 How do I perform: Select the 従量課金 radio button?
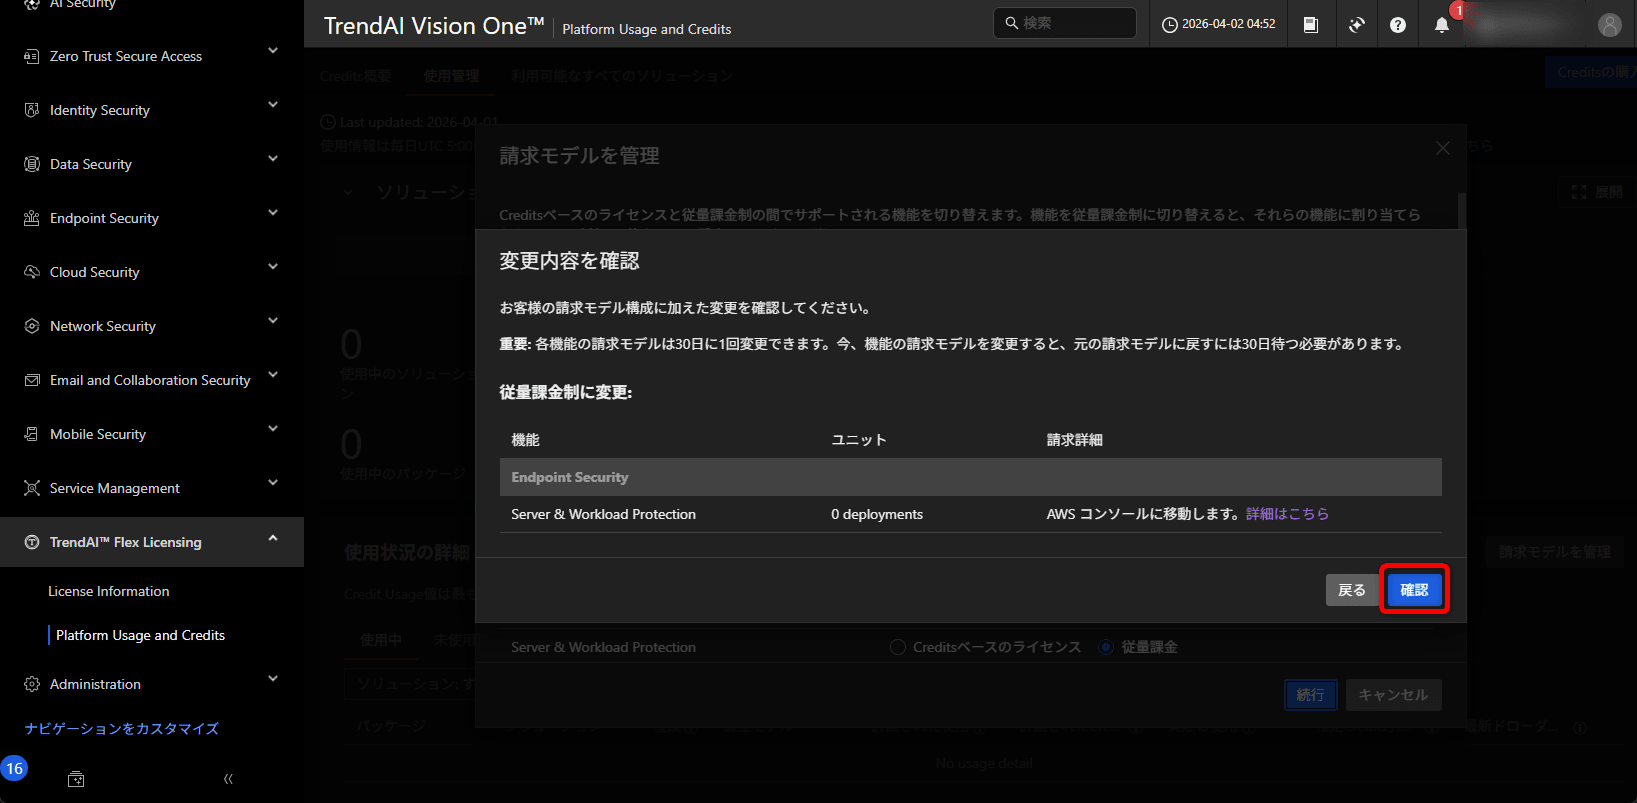[x=1106, y=647]
